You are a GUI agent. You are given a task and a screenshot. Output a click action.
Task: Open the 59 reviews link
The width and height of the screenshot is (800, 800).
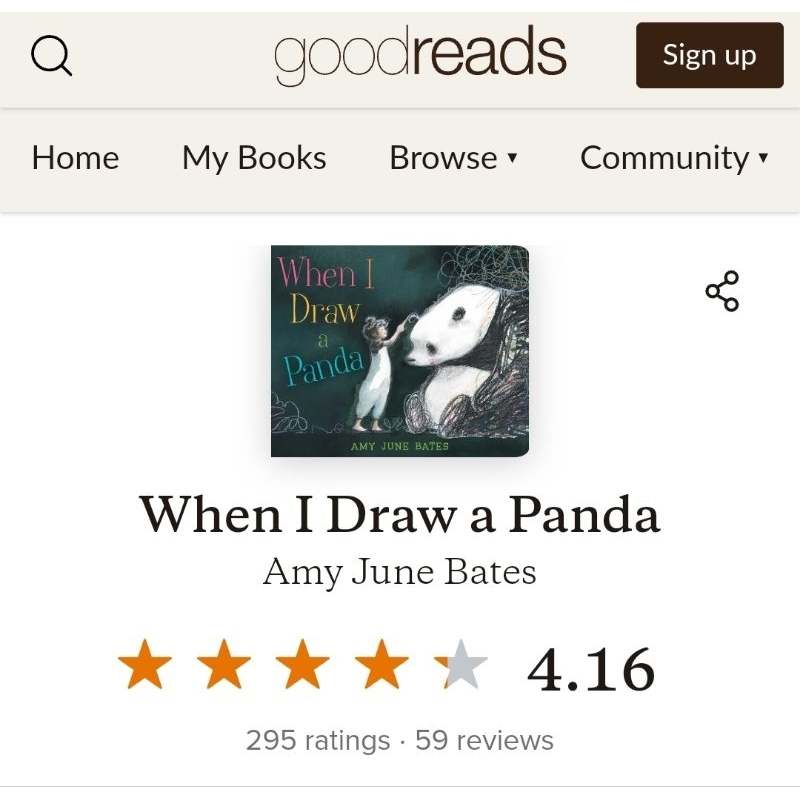coord(484,741)
